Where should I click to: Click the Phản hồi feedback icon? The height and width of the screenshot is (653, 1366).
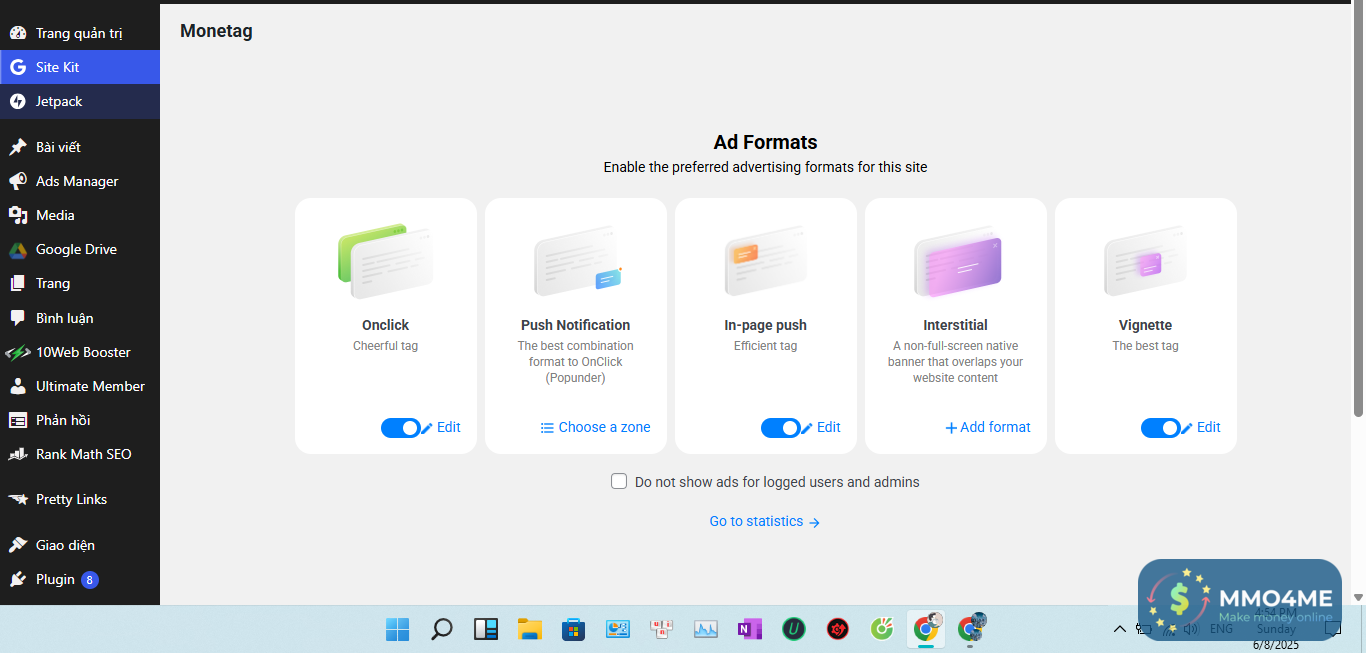18,420
